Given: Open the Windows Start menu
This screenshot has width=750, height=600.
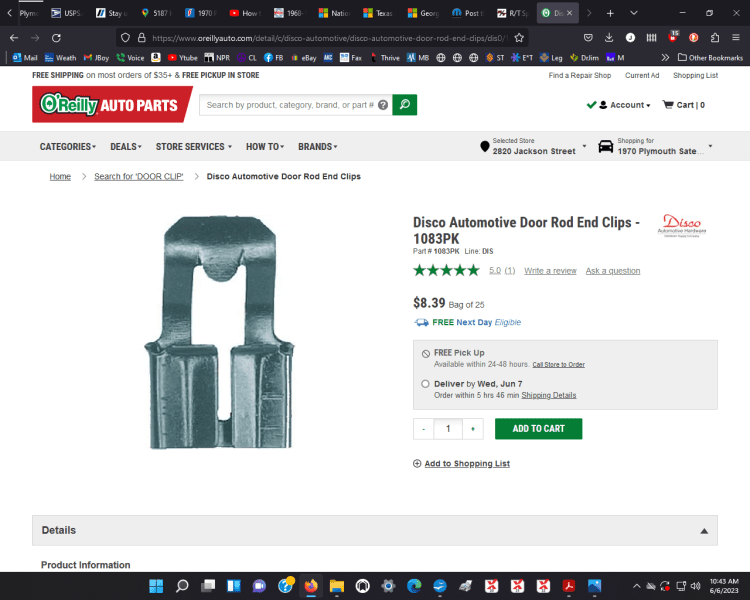Looking at the screenshot, I should (156, 586).
